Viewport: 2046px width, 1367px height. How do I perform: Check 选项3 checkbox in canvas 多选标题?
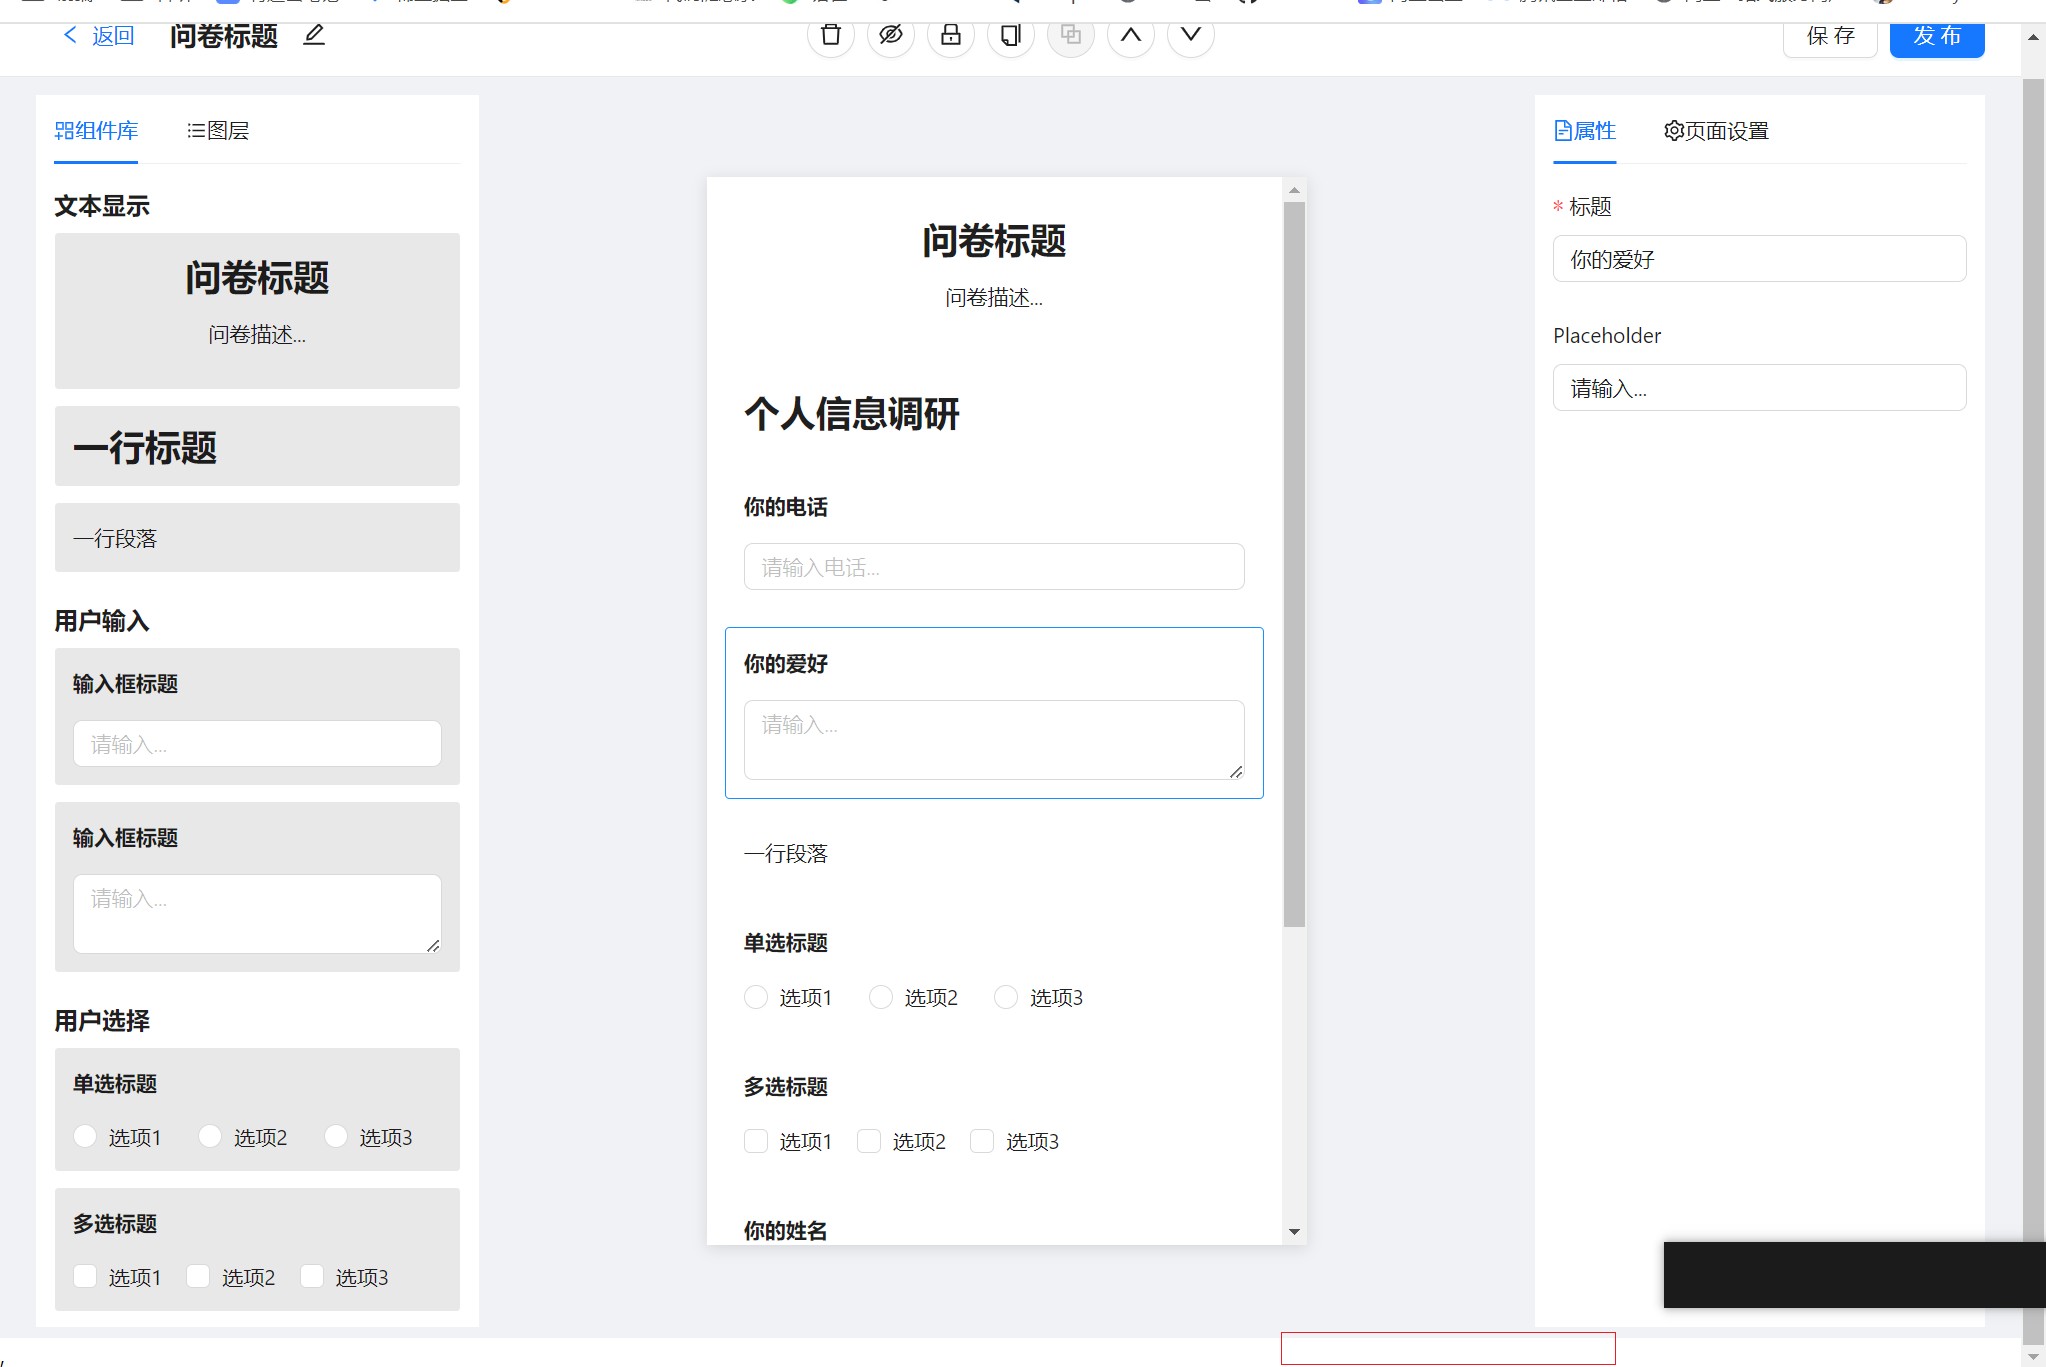click(x=982, y=1141)
